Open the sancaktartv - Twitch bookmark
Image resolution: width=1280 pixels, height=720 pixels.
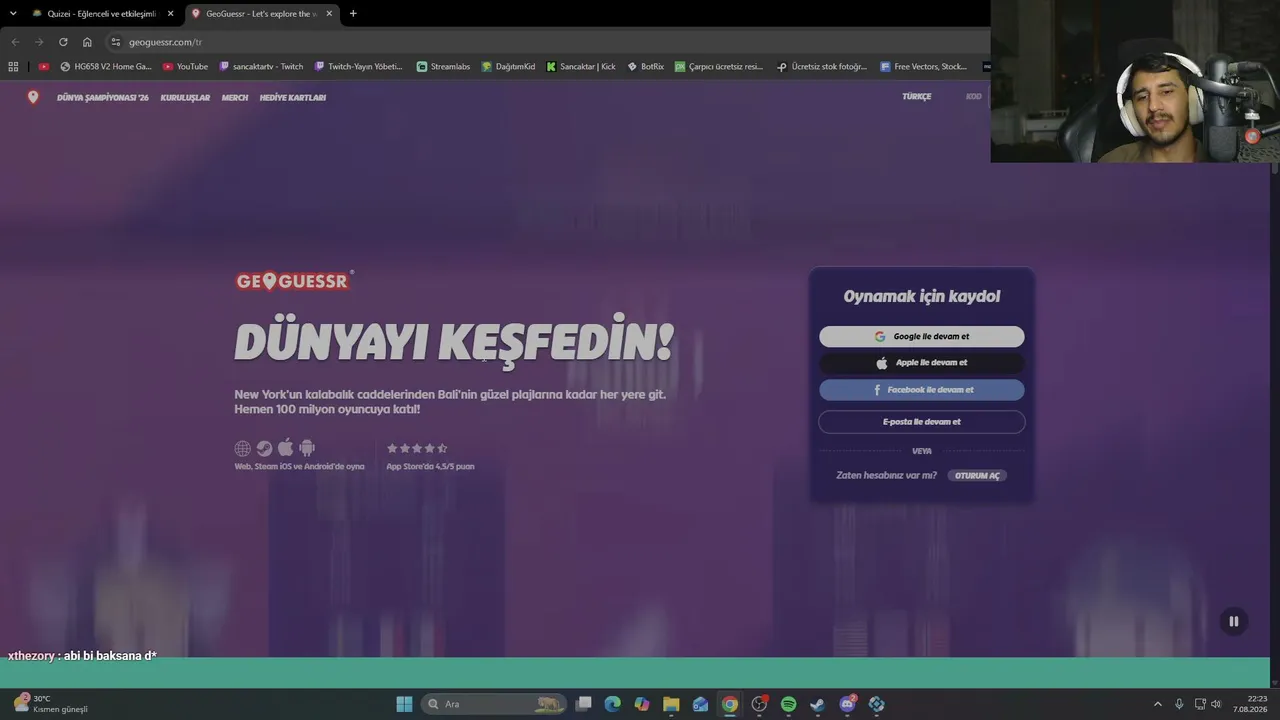[x=260, y=67]
